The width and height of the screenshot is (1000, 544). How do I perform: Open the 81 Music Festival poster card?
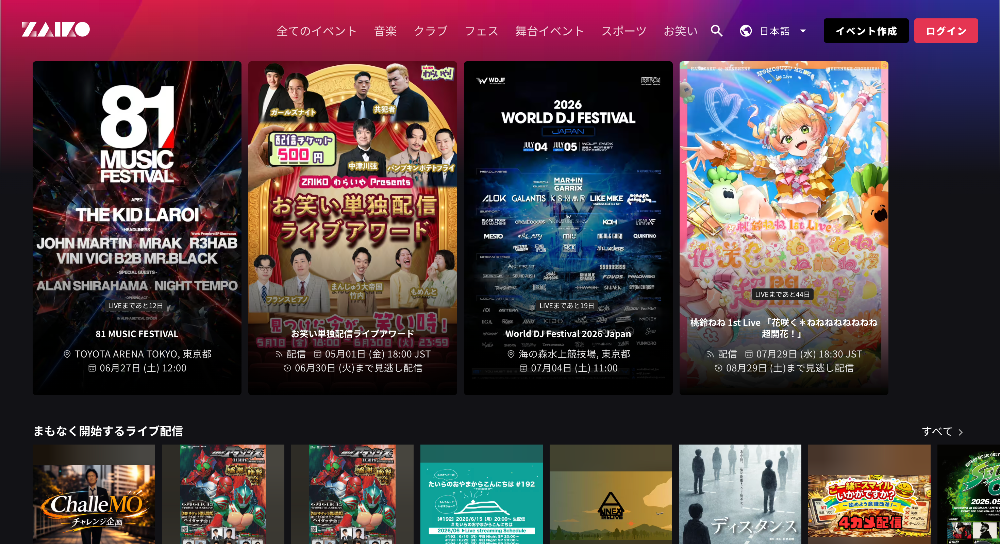coord(137,228)
